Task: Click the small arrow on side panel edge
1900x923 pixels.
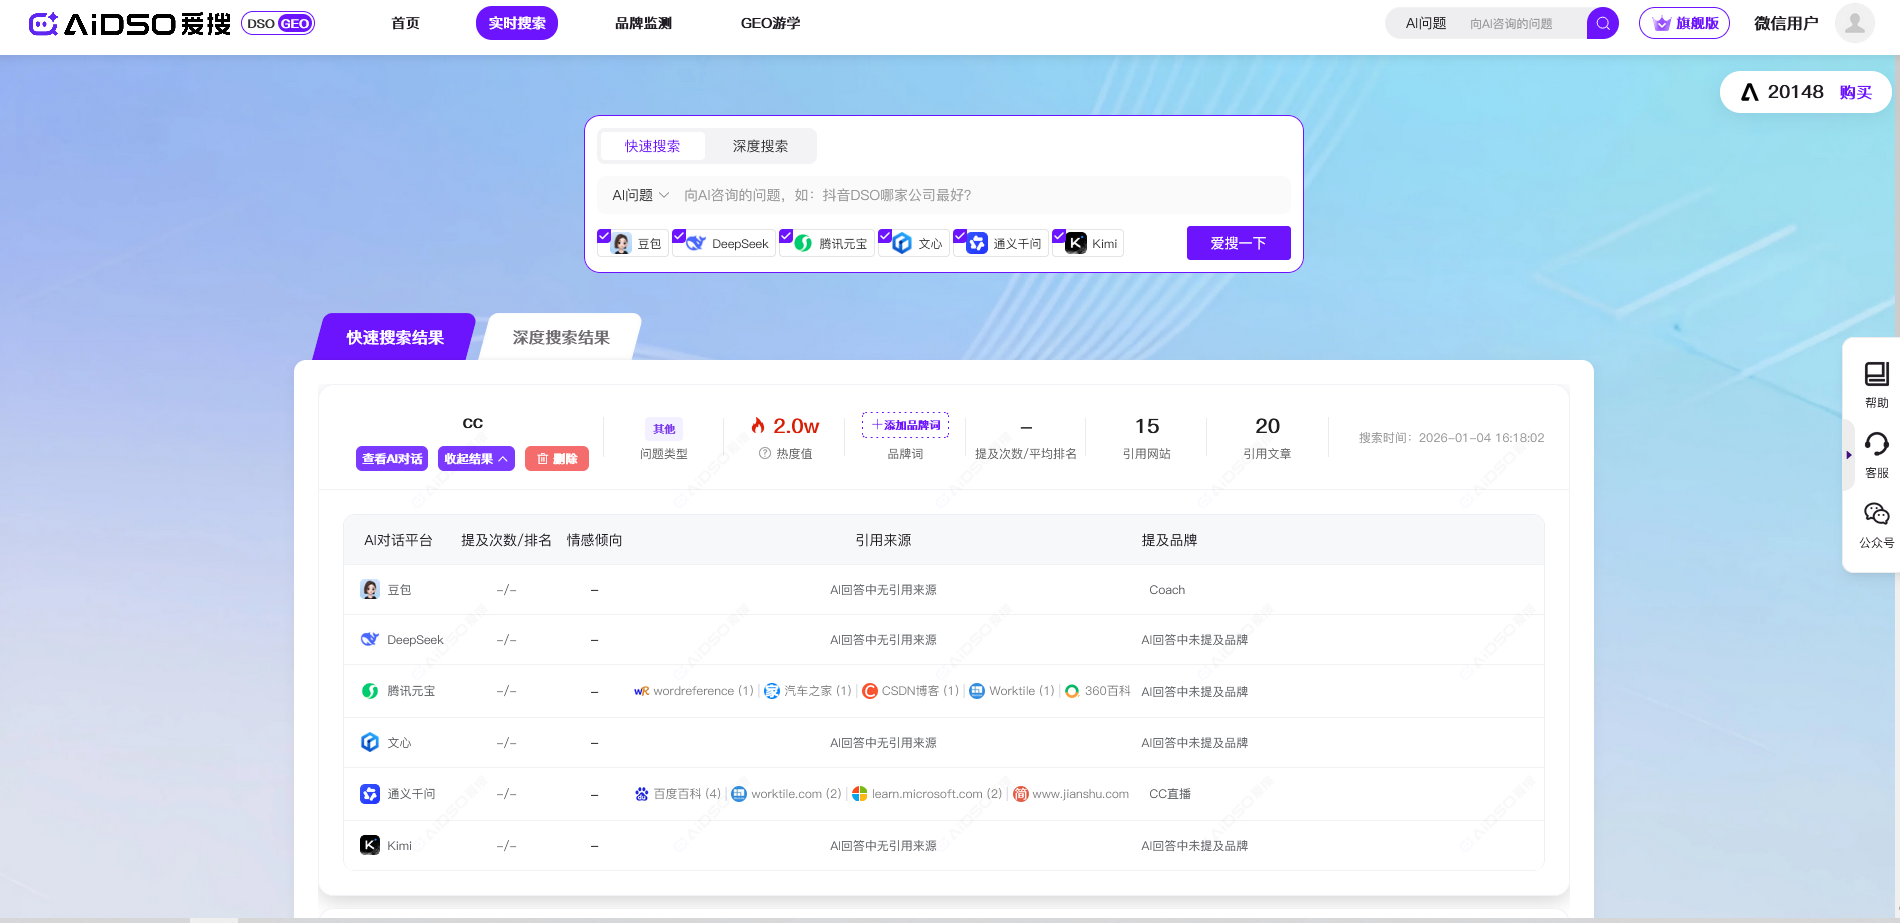Action: 1848,455
